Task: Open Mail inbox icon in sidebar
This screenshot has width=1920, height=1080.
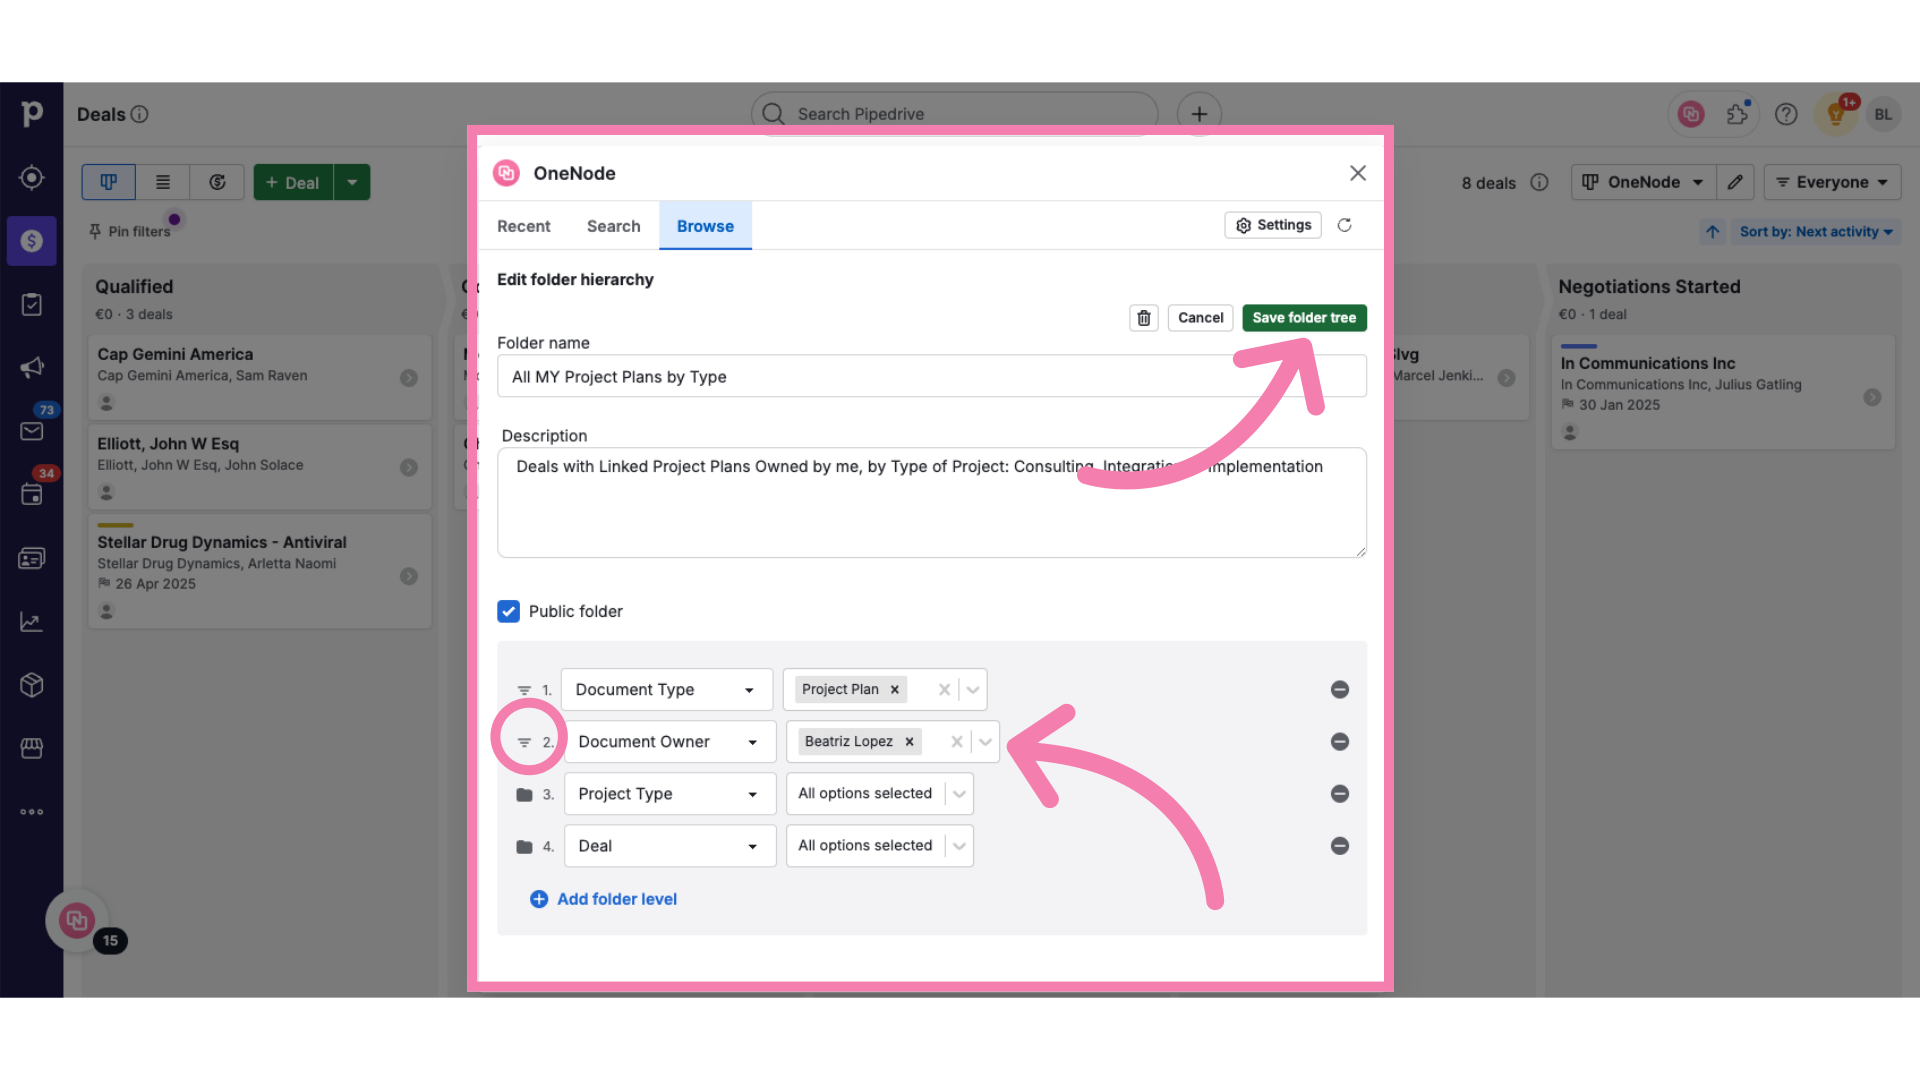Action: 32,431
